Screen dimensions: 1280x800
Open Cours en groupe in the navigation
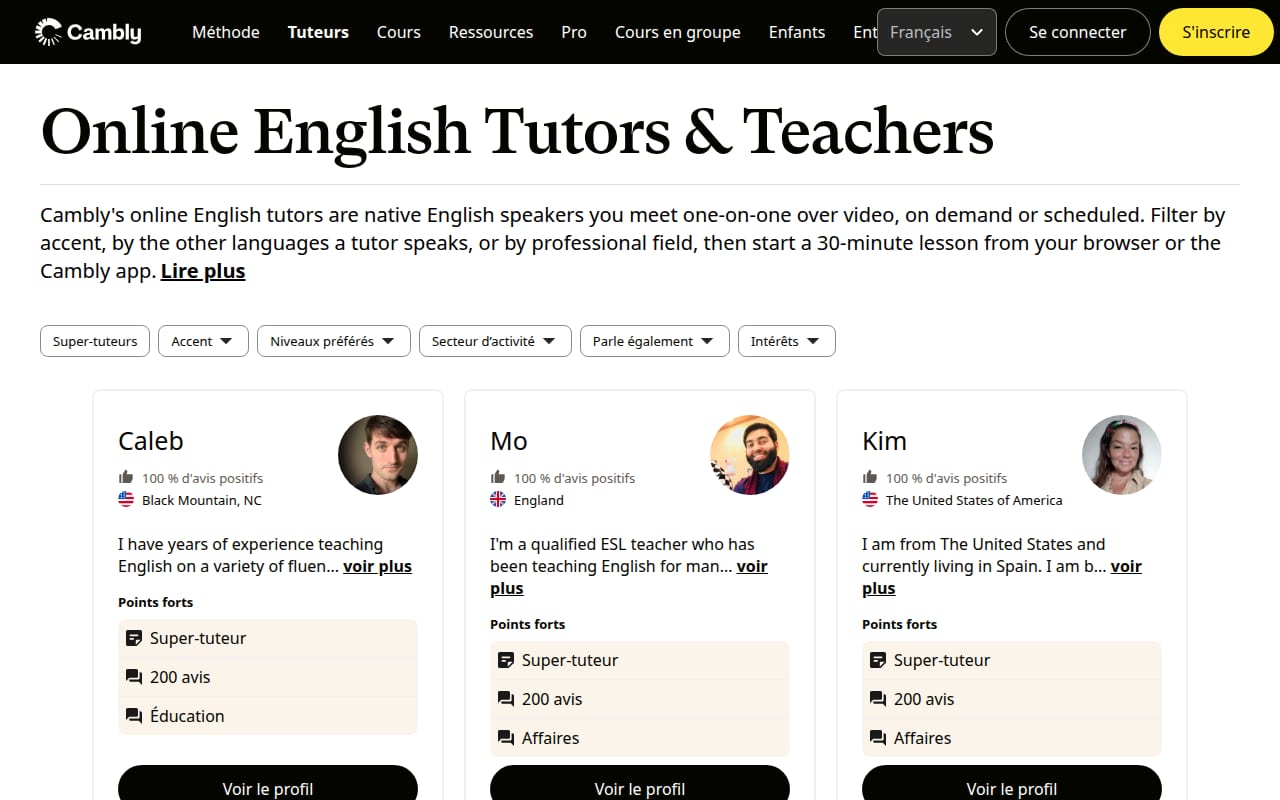[678, 32]
